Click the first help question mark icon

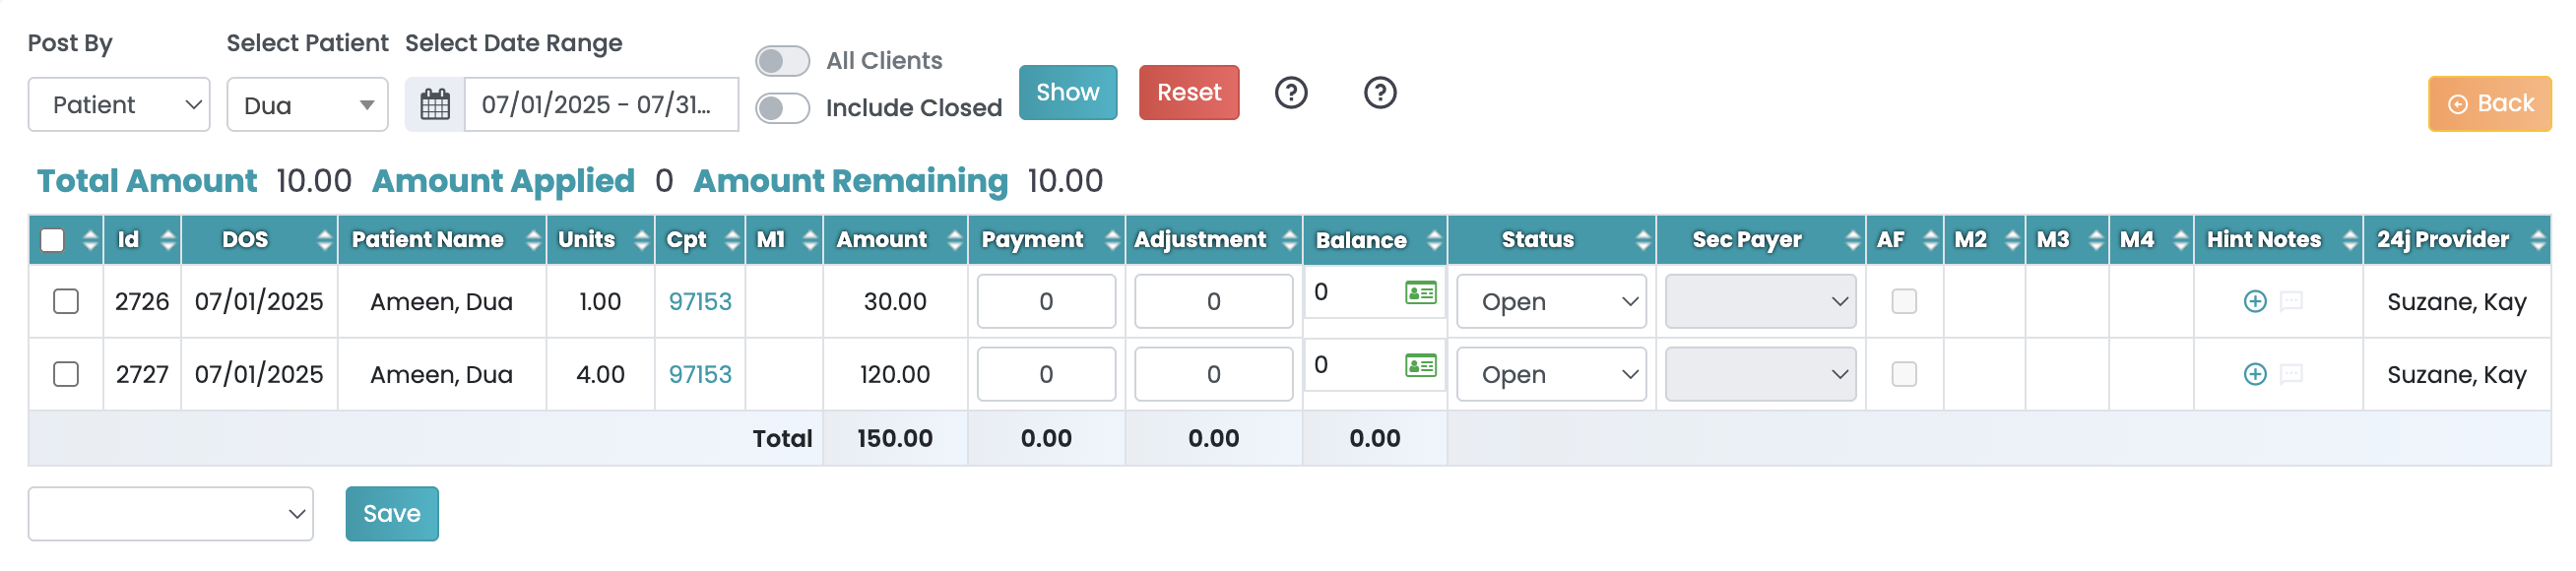1291,93
